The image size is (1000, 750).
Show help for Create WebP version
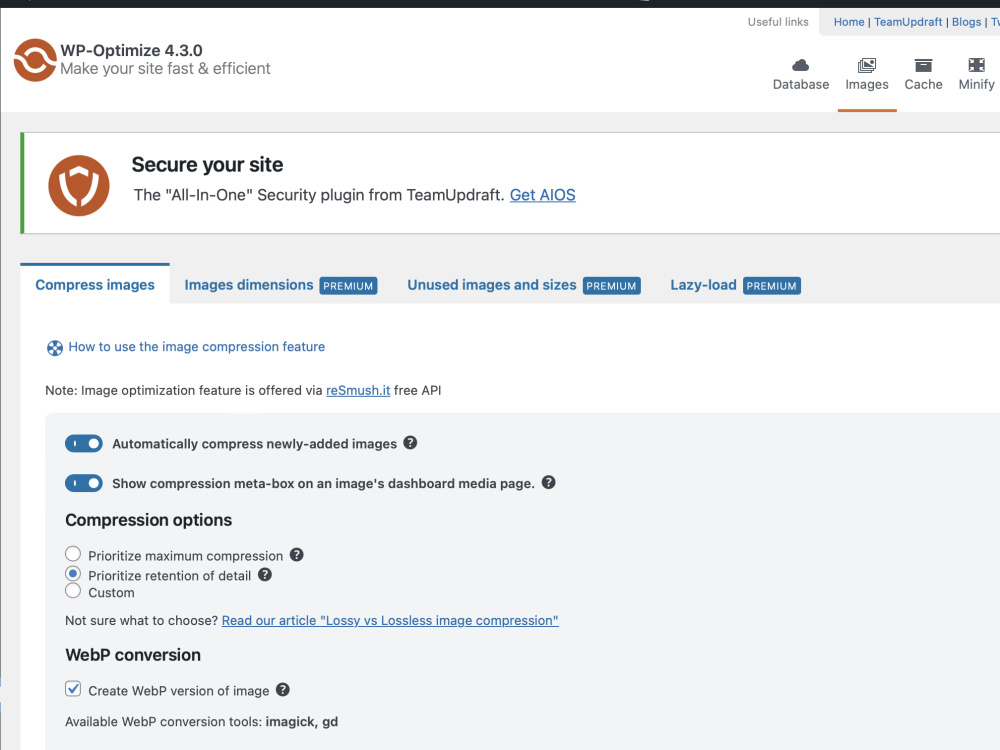coord(283,689)
